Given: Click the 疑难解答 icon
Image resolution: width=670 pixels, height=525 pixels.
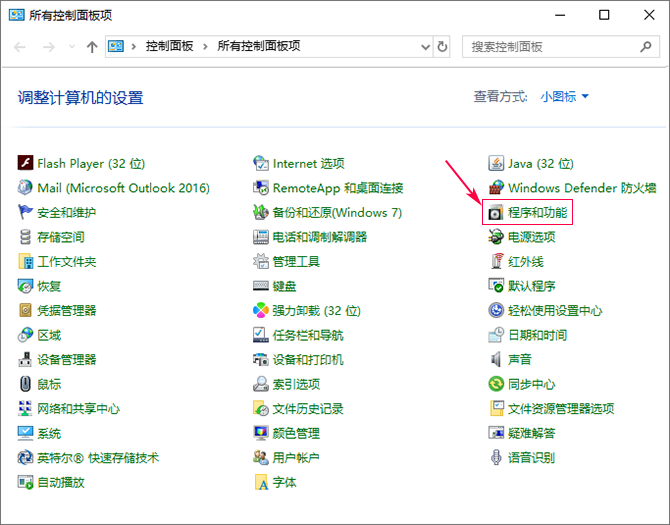Looking at the screenshot, I should (496, 433).
